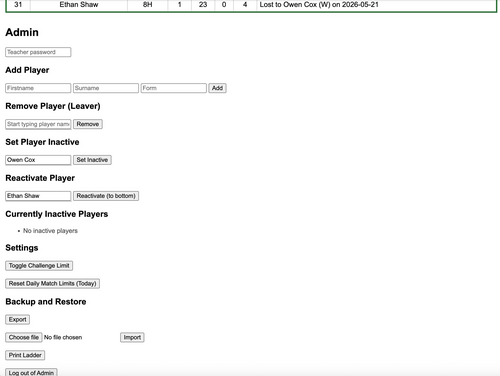Click the Backup and Restore heading
Screen dimensions: 500x376
[46, 302]
